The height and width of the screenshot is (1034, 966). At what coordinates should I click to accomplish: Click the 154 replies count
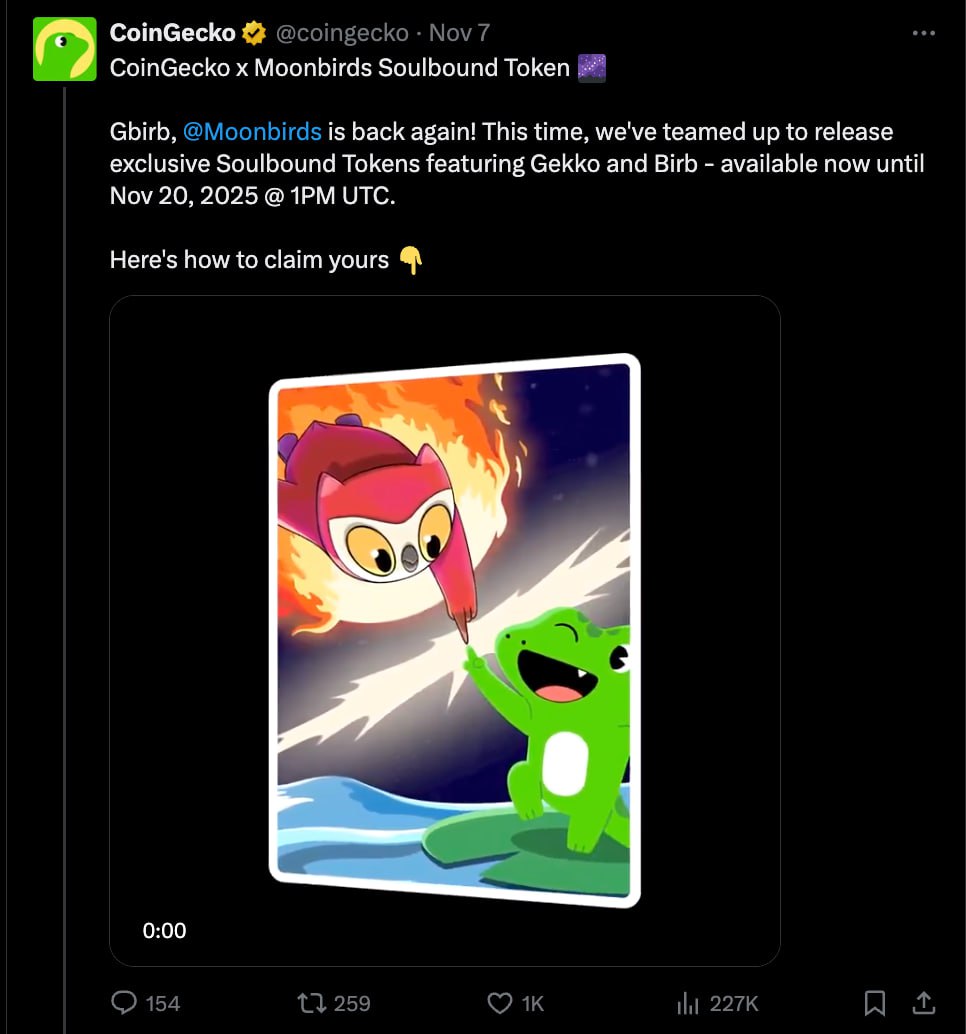[163, 1003]
